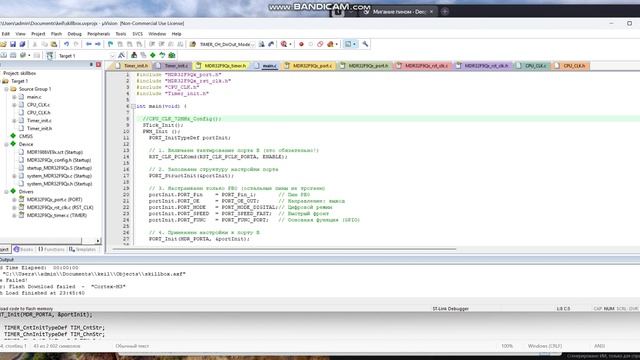
Task: Open the debug button dropdown arrow
Action: (290, 44)
